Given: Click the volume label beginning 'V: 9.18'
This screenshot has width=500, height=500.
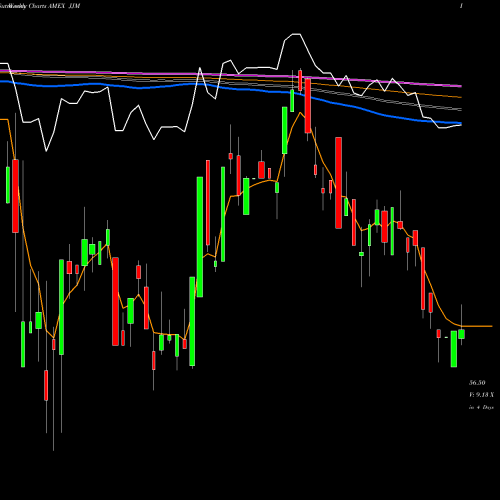Looking at the screenshot, I should pyautogui.click(x=481, y=395).
